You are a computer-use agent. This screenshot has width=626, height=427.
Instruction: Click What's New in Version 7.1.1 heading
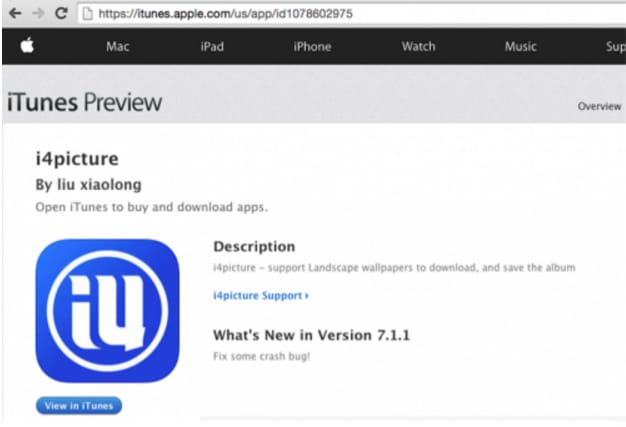(x=311, y=335)
